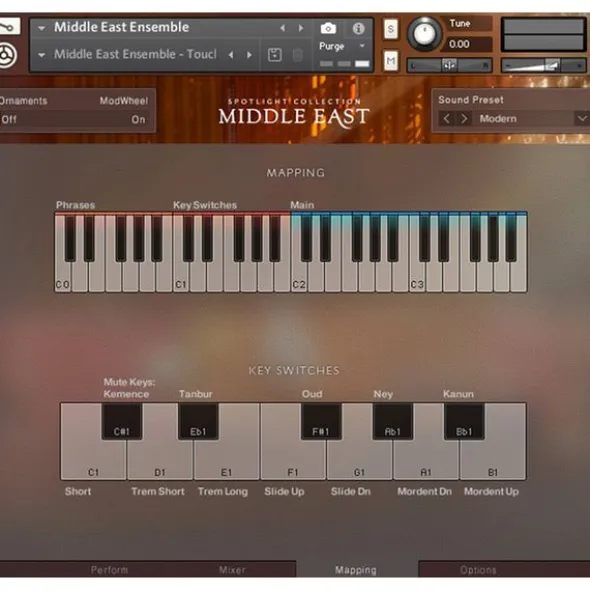Viewport: 590px width, 591px height.
Task: Go to previous instrument arrow beside Middle East Ensemble
Action: pos(282,28)
